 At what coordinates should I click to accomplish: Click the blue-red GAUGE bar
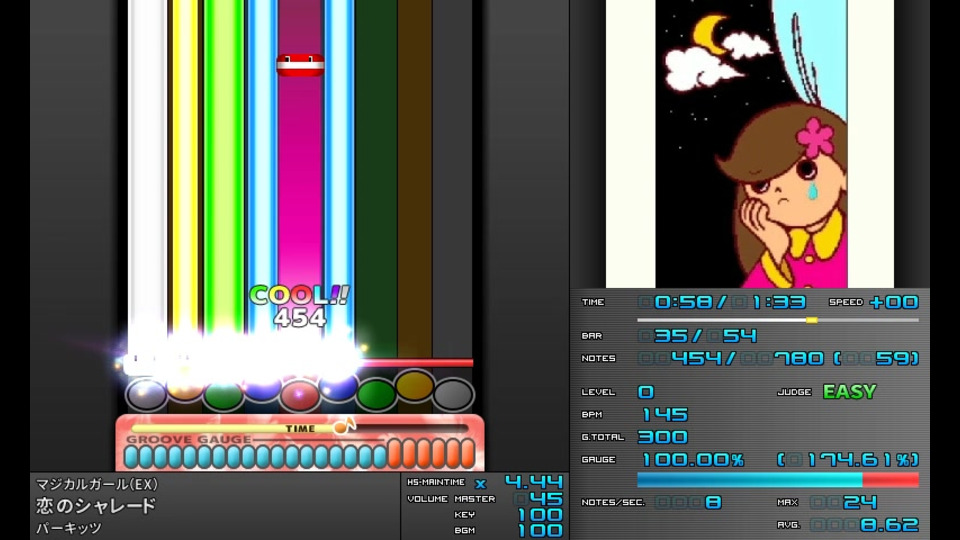tap(778, 479)
